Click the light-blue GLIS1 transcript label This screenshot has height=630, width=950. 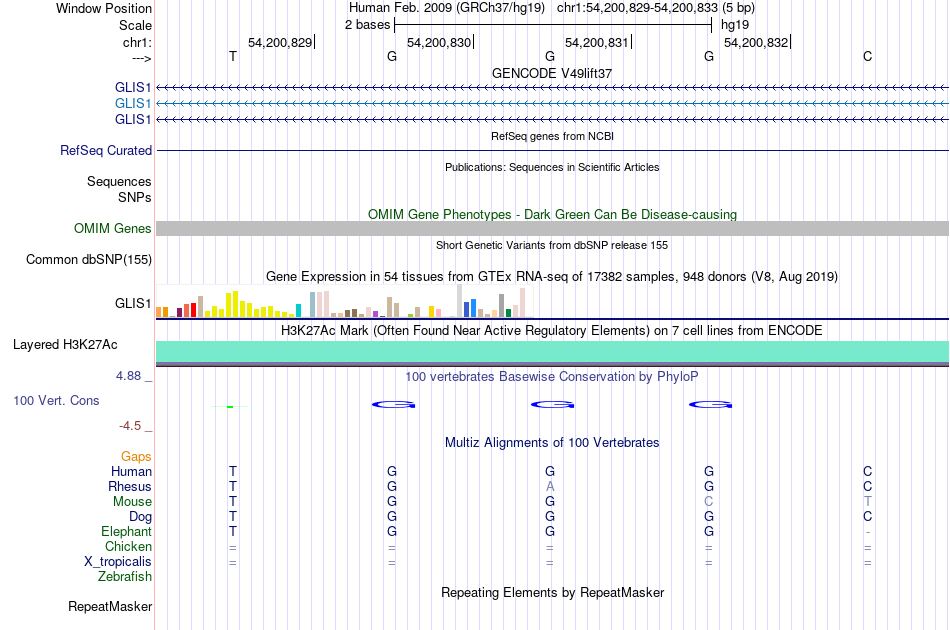pos(133,104)
